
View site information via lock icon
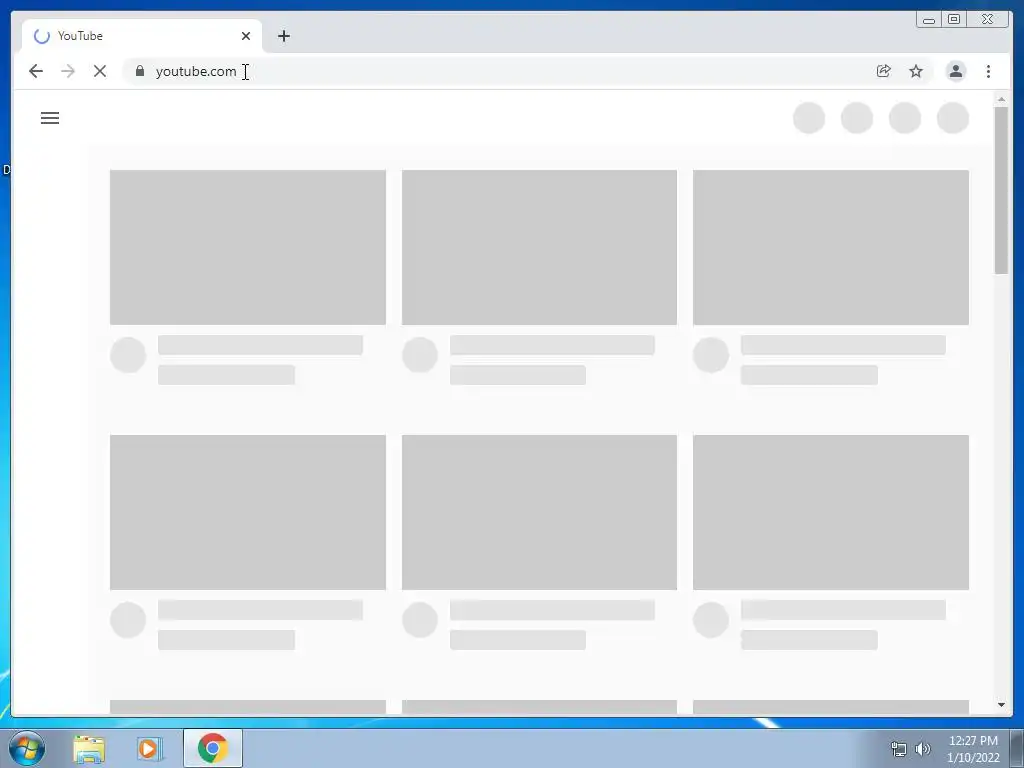[x=140, y=71]
